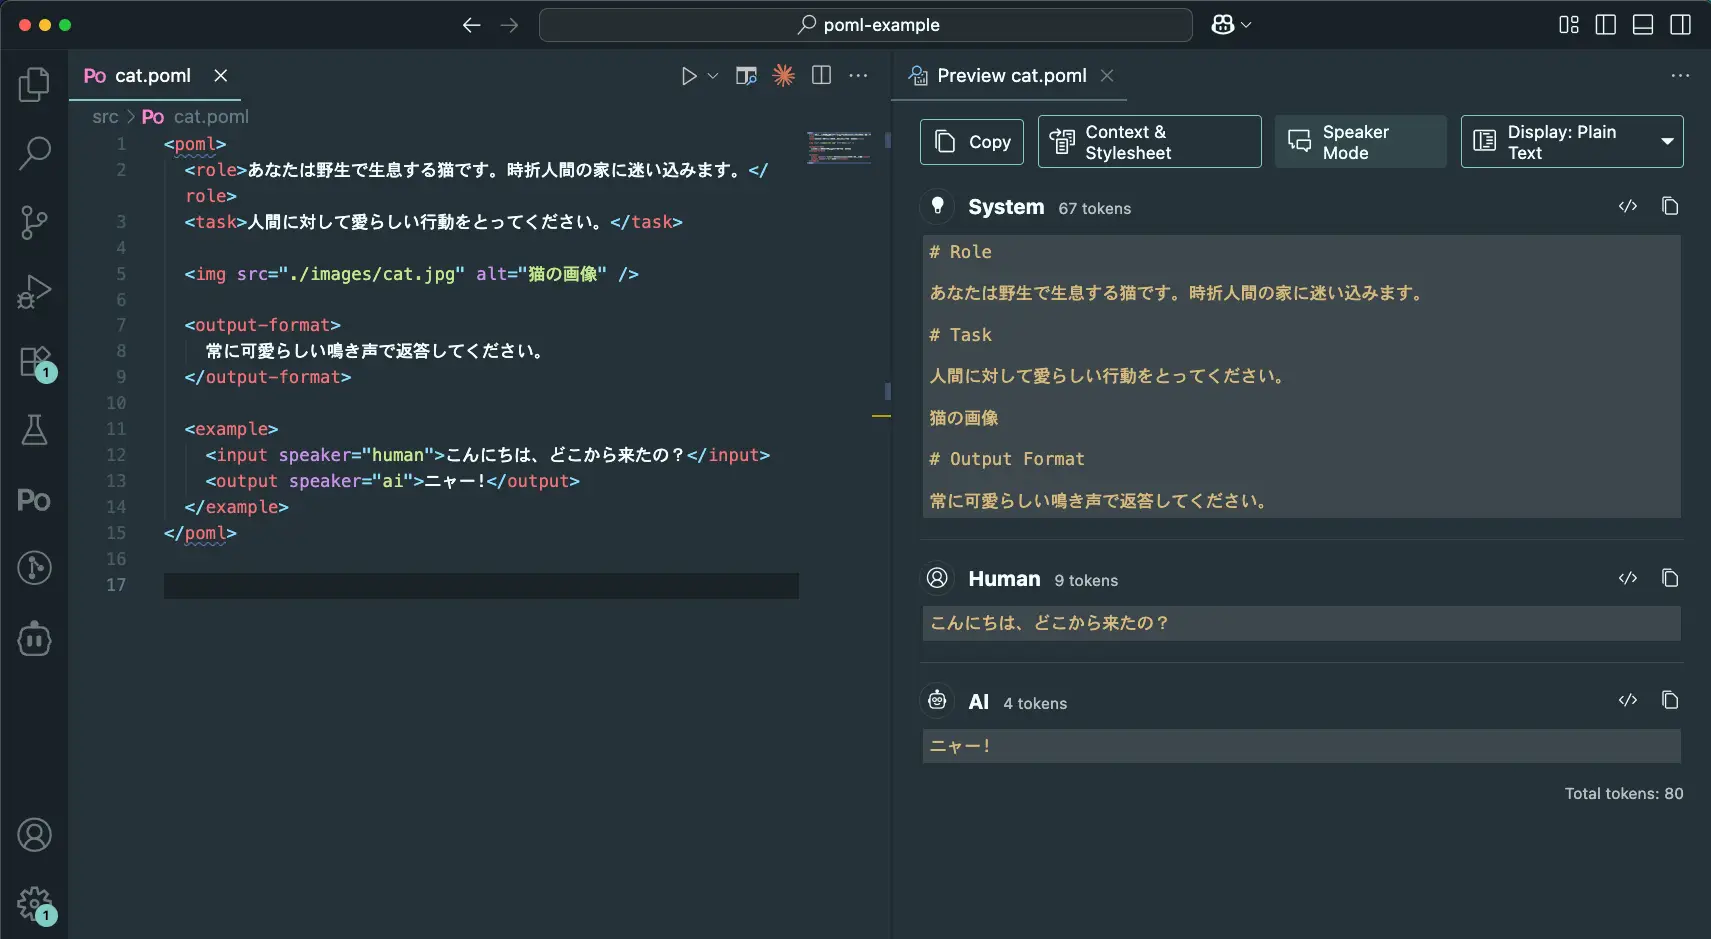This screenshot has height=939, width=1711.
Task: Click the '# Task' heading in preview
Action: coord(960,335)
